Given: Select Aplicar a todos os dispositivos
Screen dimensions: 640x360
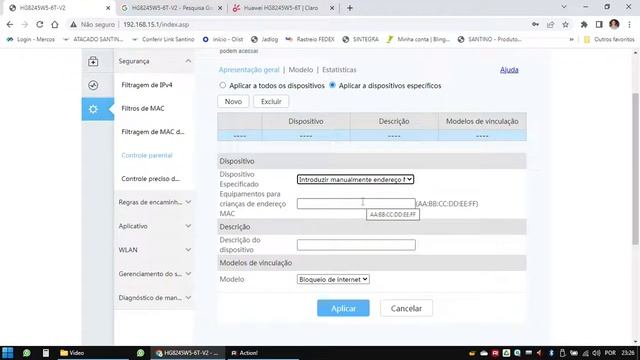Looking at the screenshot, I should (222, 85).
